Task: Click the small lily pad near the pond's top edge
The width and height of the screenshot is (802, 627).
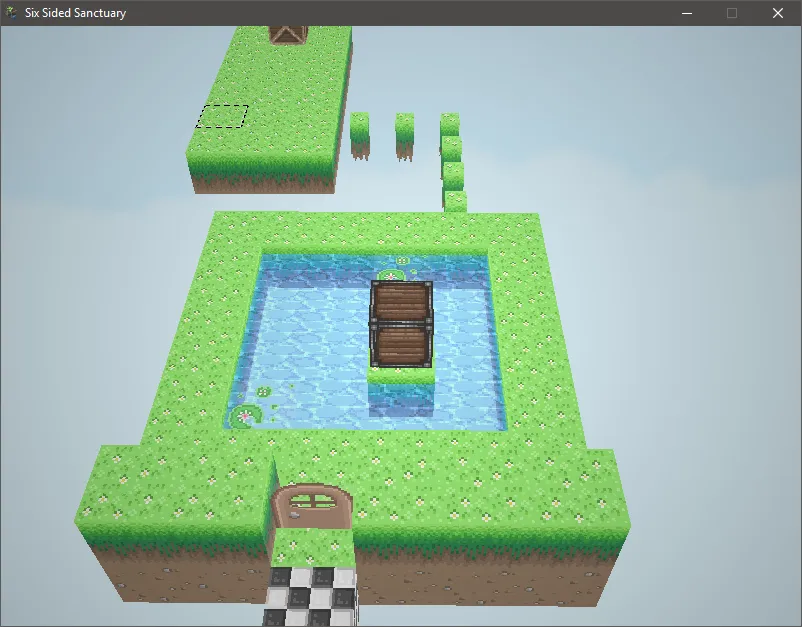Action: pyautogui.click(x=402, y=261)
